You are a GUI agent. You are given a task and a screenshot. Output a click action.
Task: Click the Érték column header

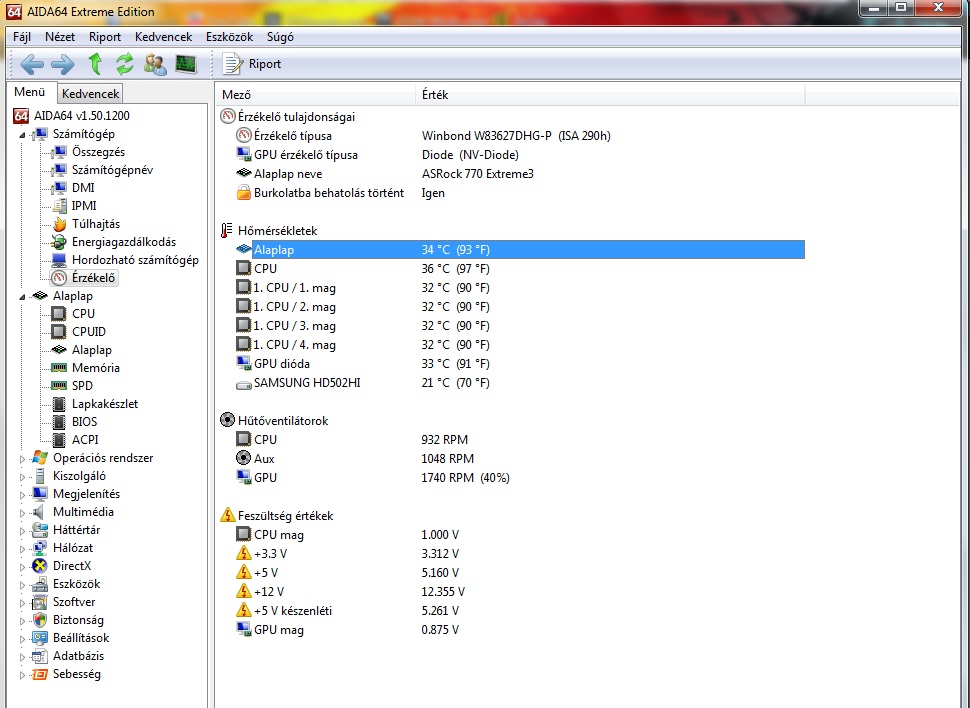[610, 95]
